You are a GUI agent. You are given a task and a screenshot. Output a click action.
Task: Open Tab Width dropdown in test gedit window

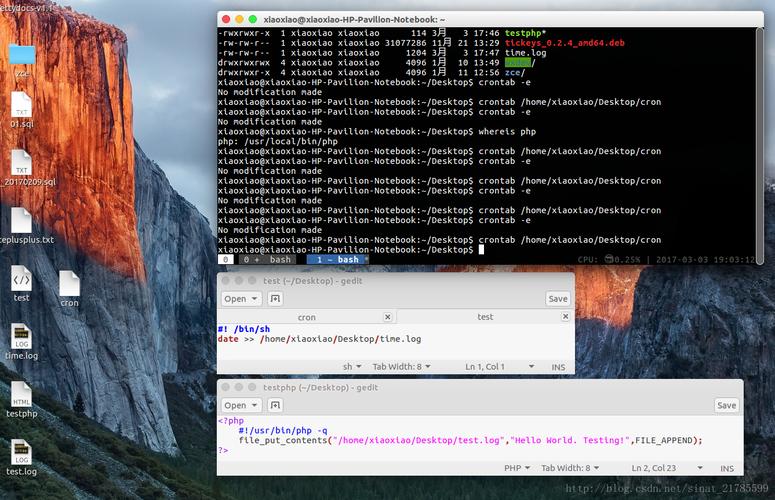[x=401, y=367]
